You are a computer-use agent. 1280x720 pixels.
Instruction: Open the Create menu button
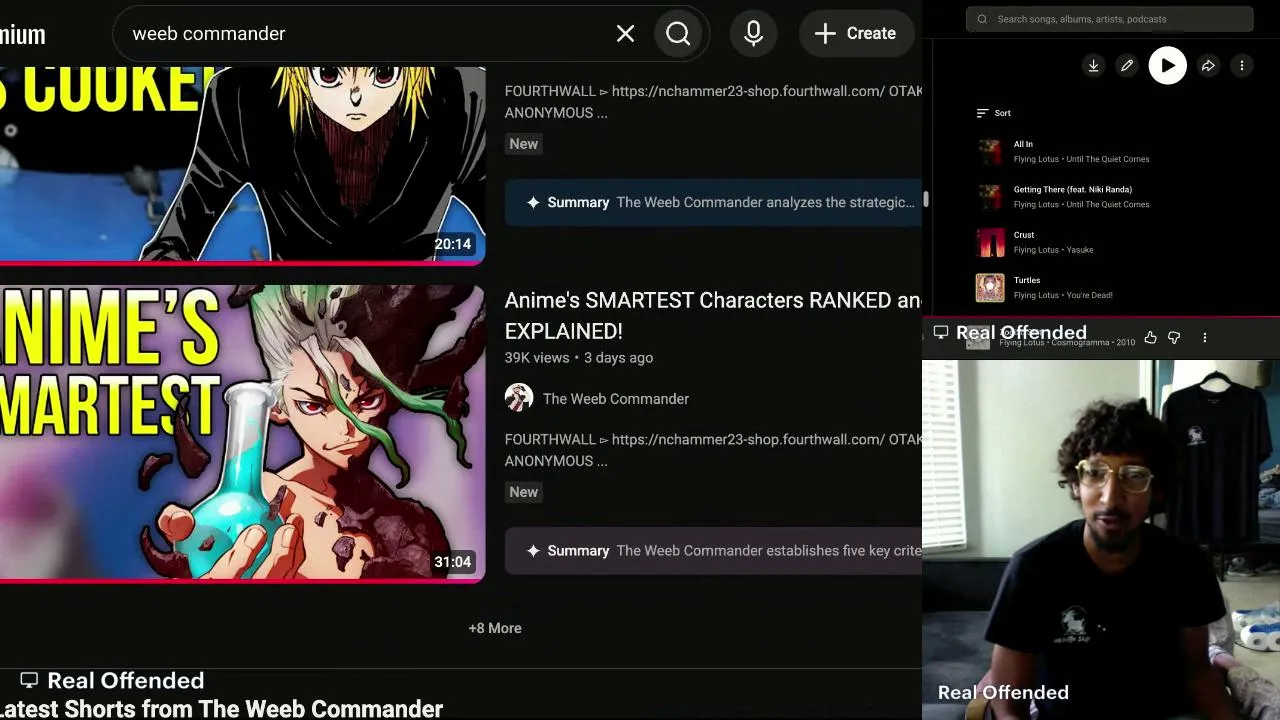click(x=856, y=34)
